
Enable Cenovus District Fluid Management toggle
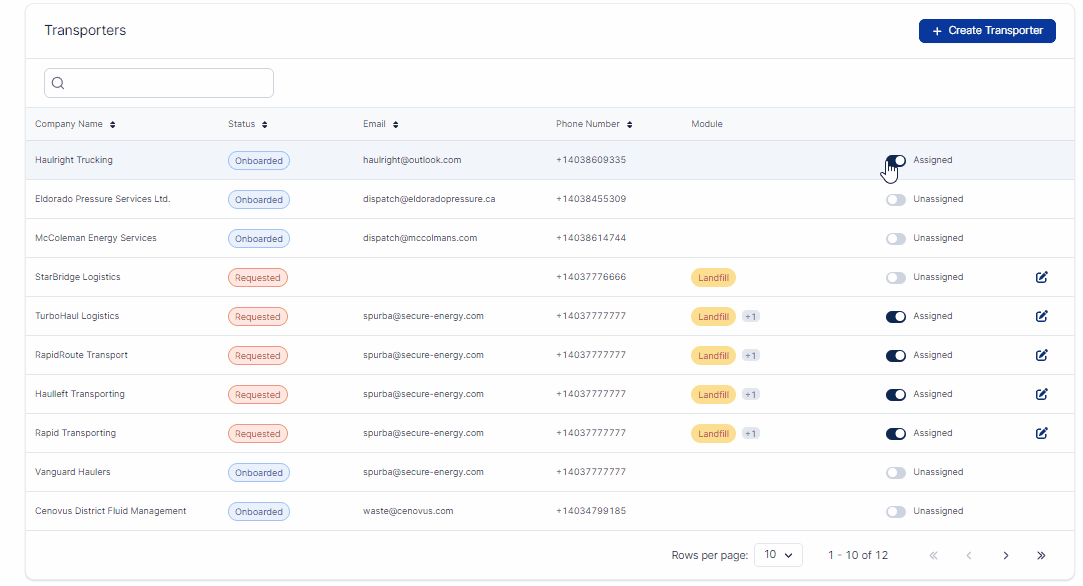(x=896, y=511)
